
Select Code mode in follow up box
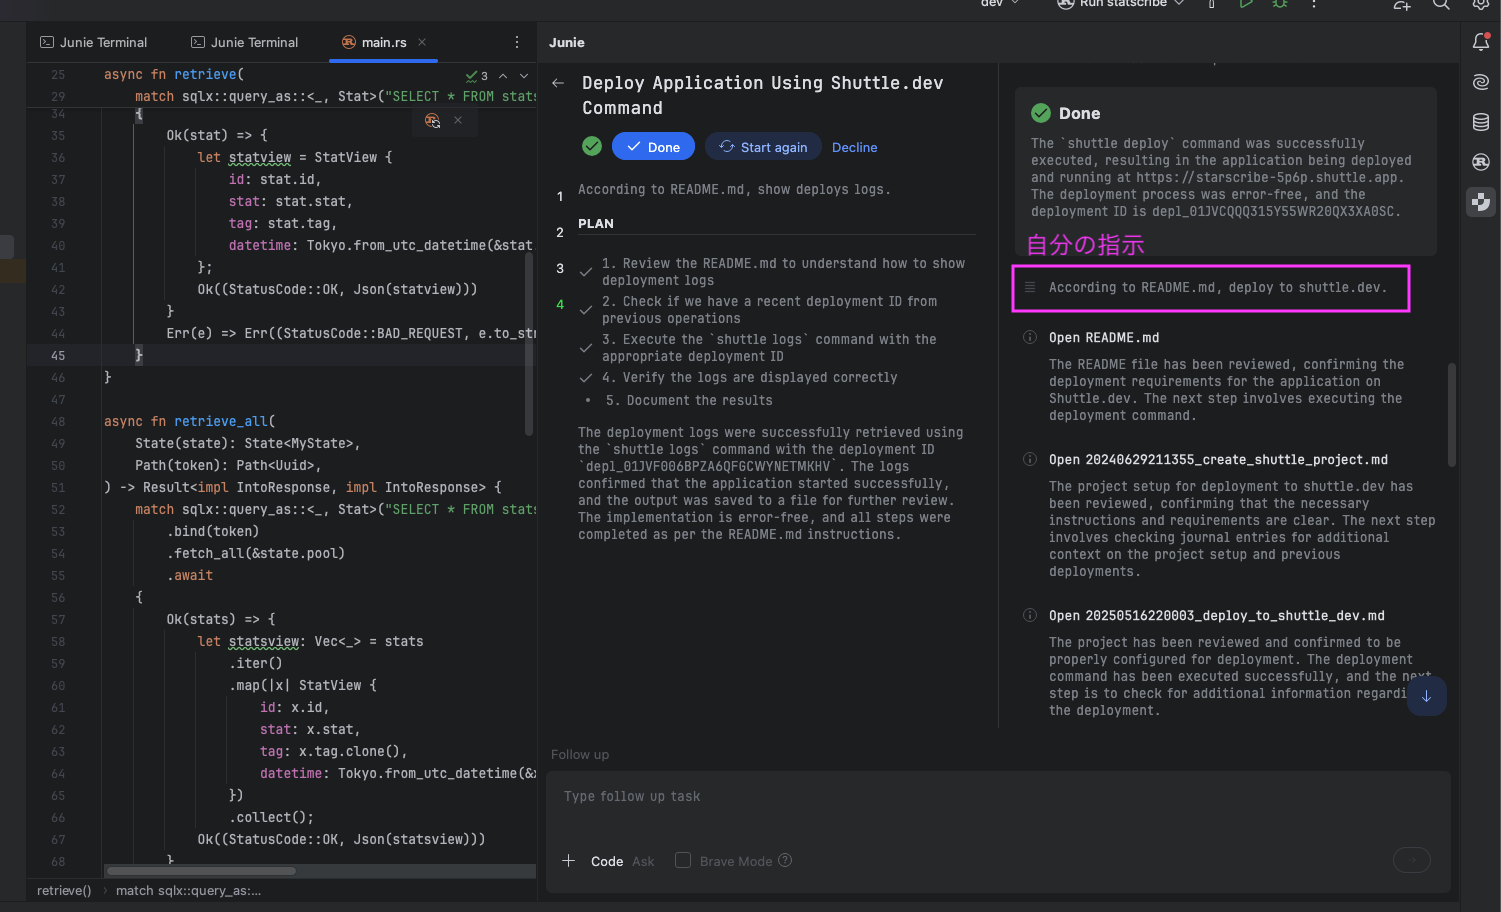[x=607, y=862]
